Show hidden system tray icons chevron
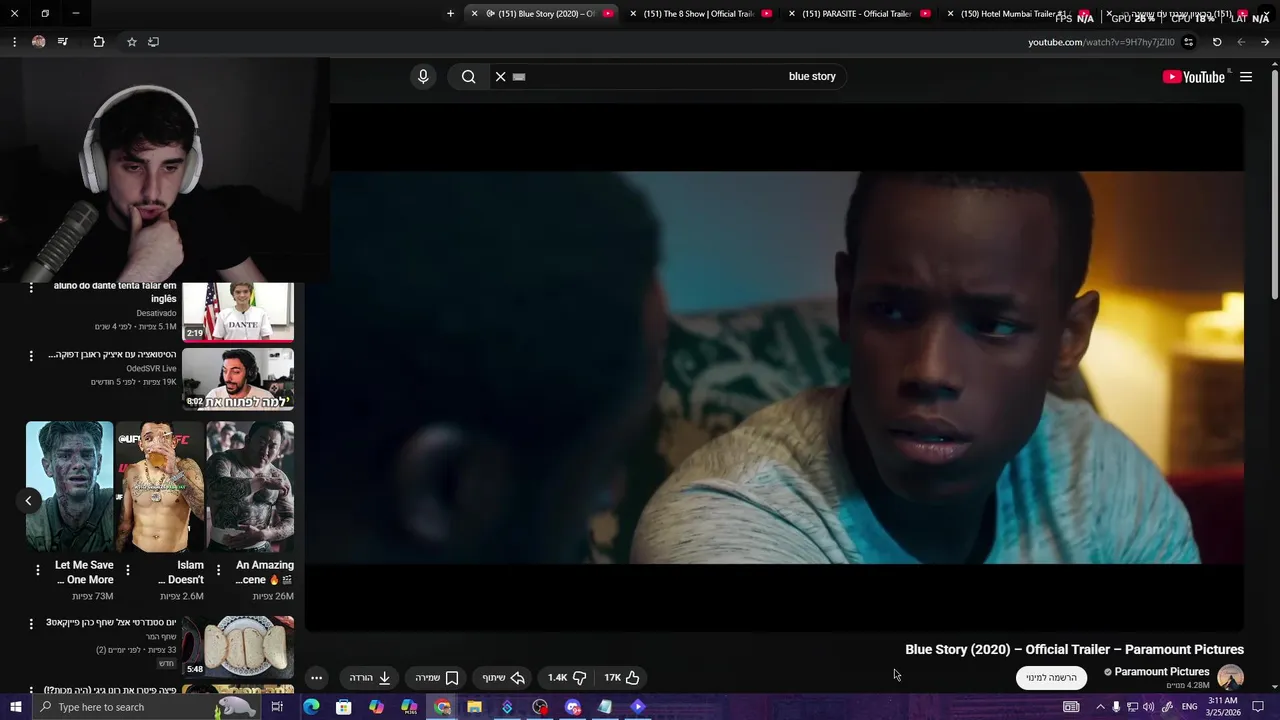 point(1100,707)
